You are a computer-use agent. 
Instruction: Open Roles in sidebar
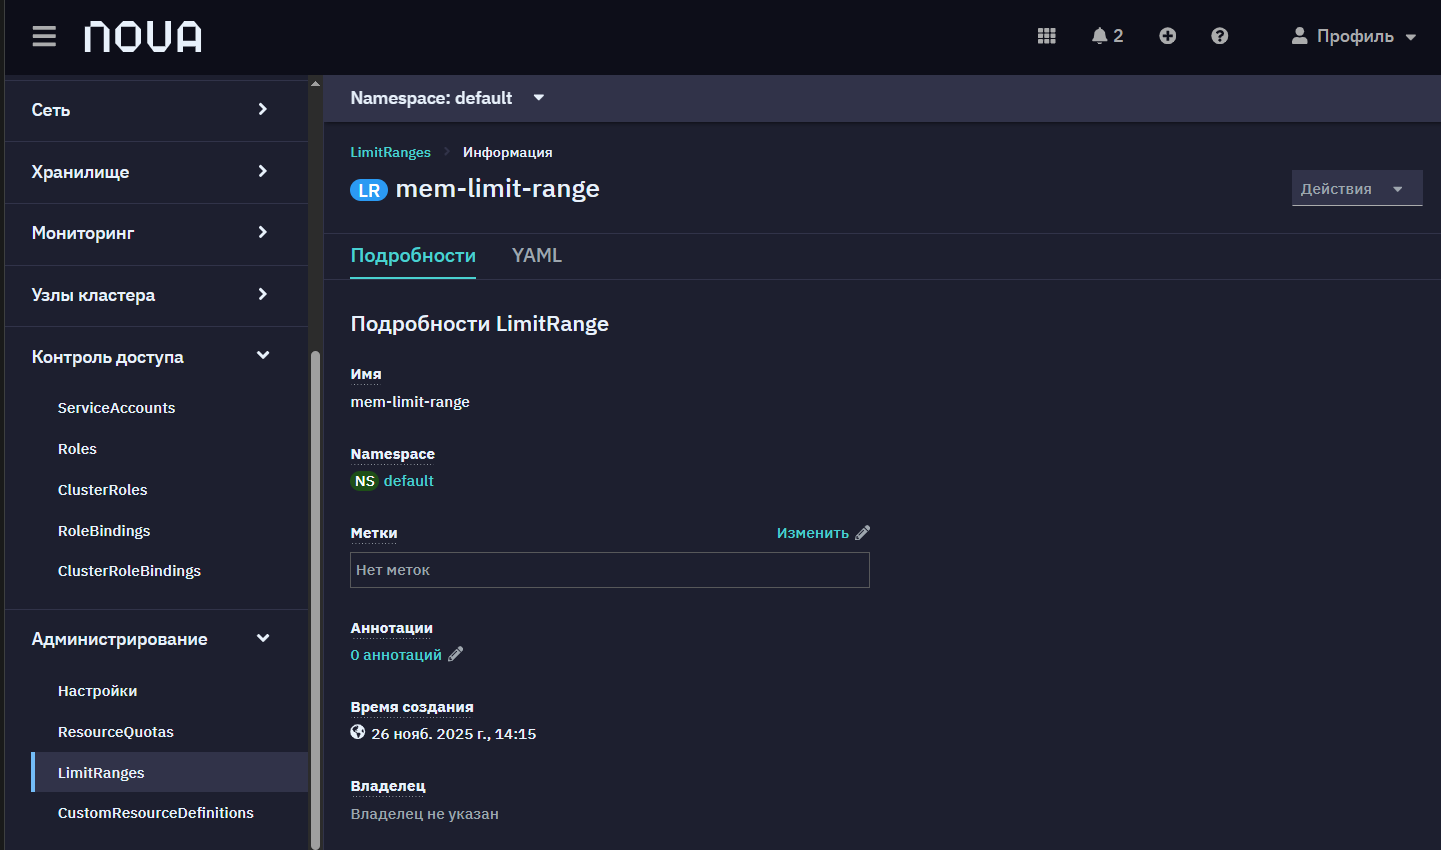77,449
